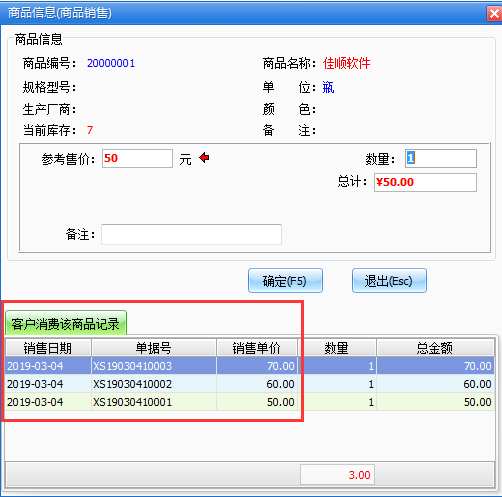Image resolution: width=502 pixels, height=497 pixels.
Task: Focus the 参考售价 price field
Action: coord(137,158)
